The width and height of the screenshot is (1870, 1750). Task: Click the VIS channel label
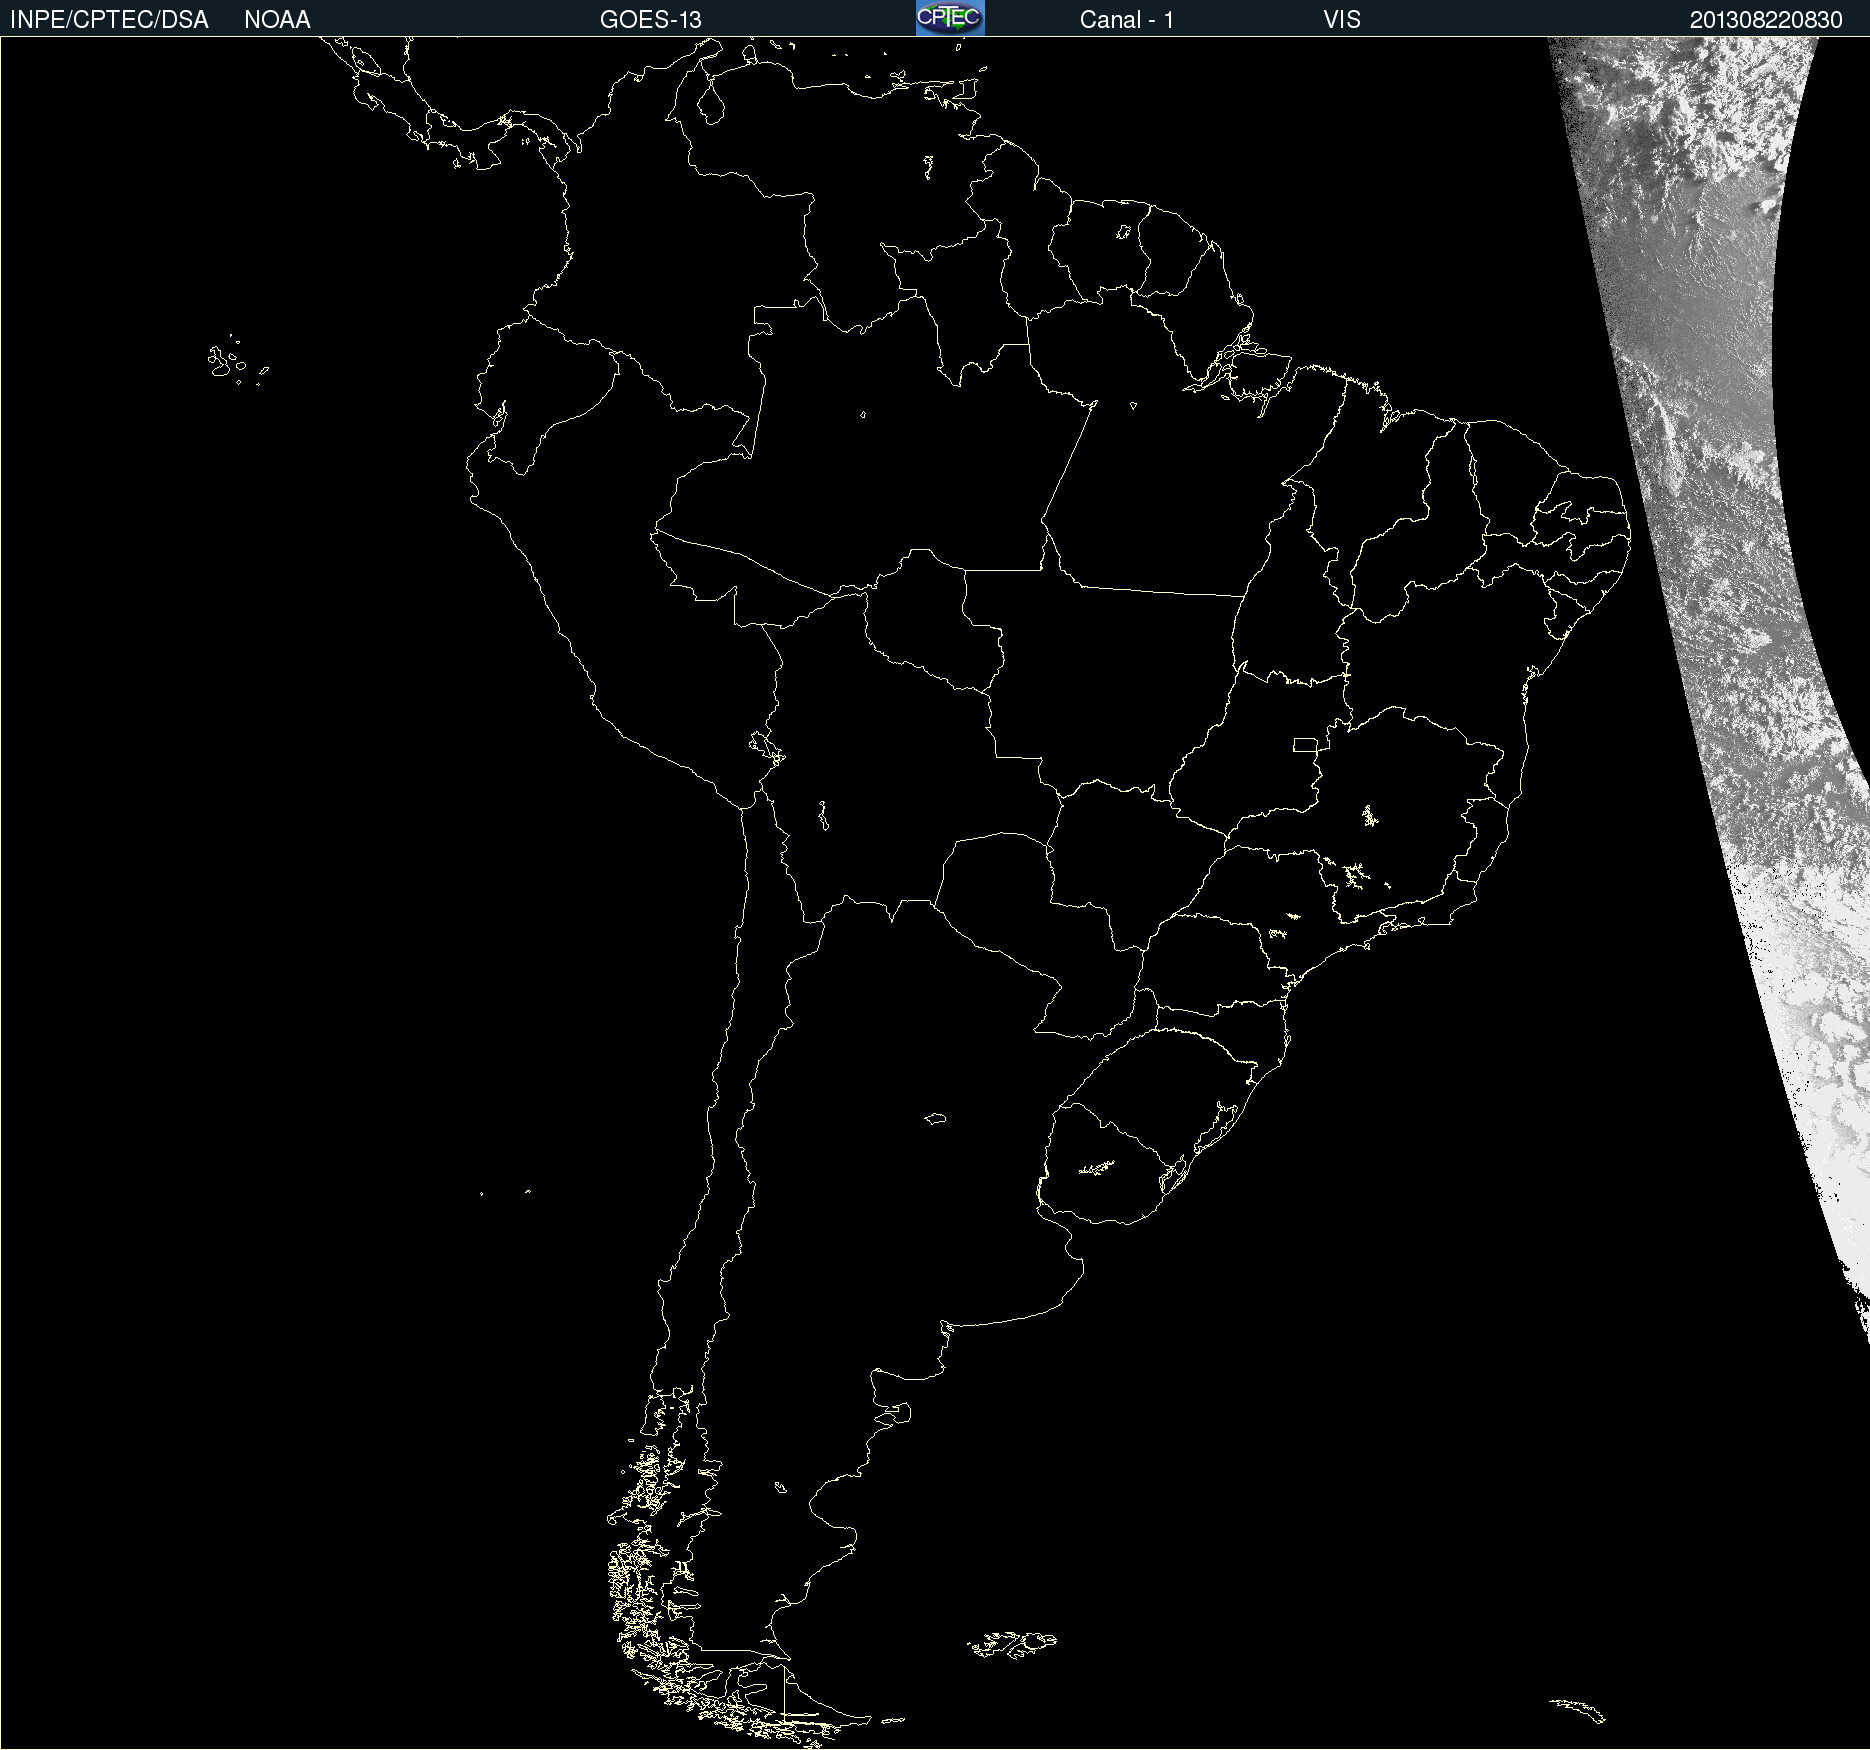coord(1341,20)
